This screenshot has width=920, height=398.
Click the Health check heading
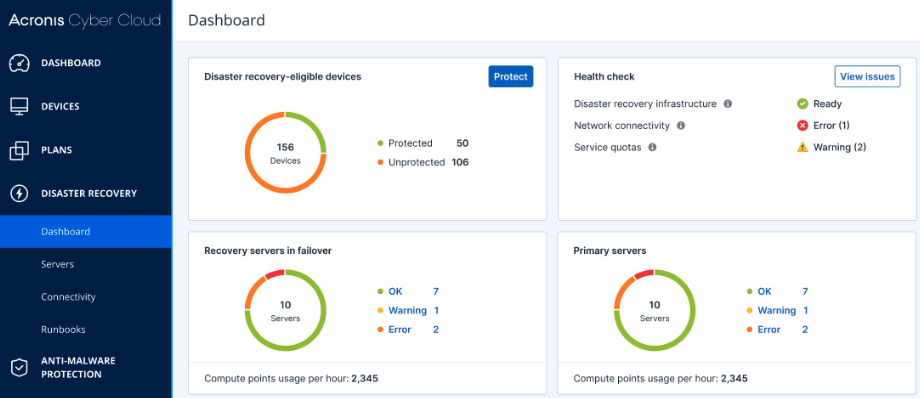pos(604,76)
